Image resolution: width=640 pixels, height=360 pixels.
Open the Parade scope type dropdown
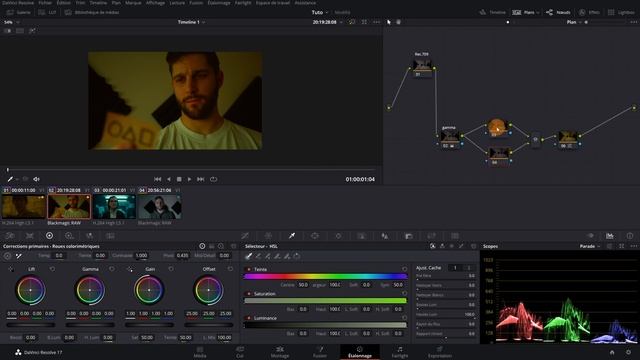[x=590, y=246]
